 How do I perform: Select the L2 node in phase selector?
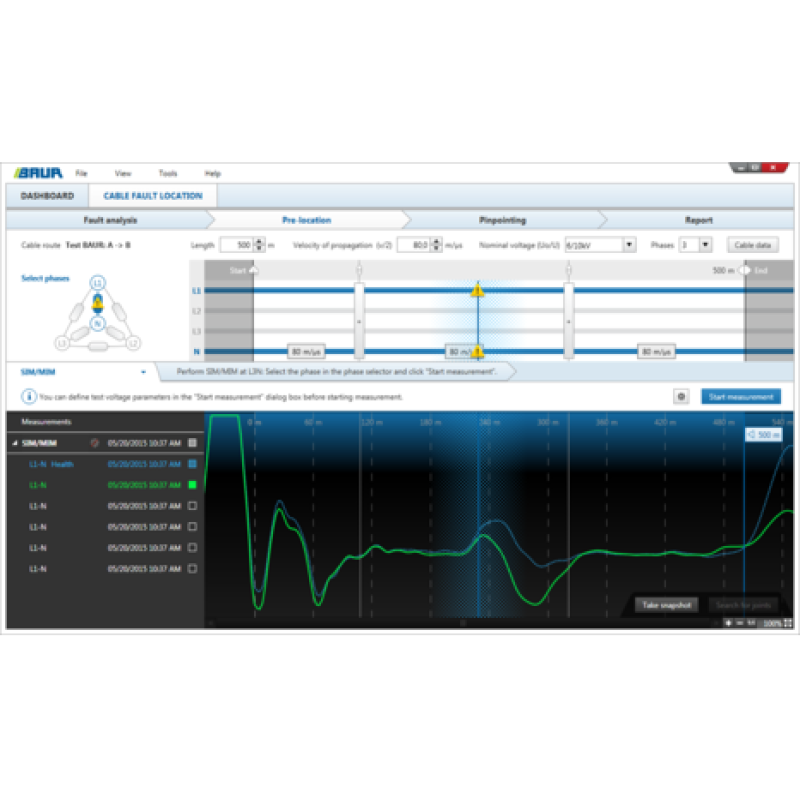tap(132, 343)
